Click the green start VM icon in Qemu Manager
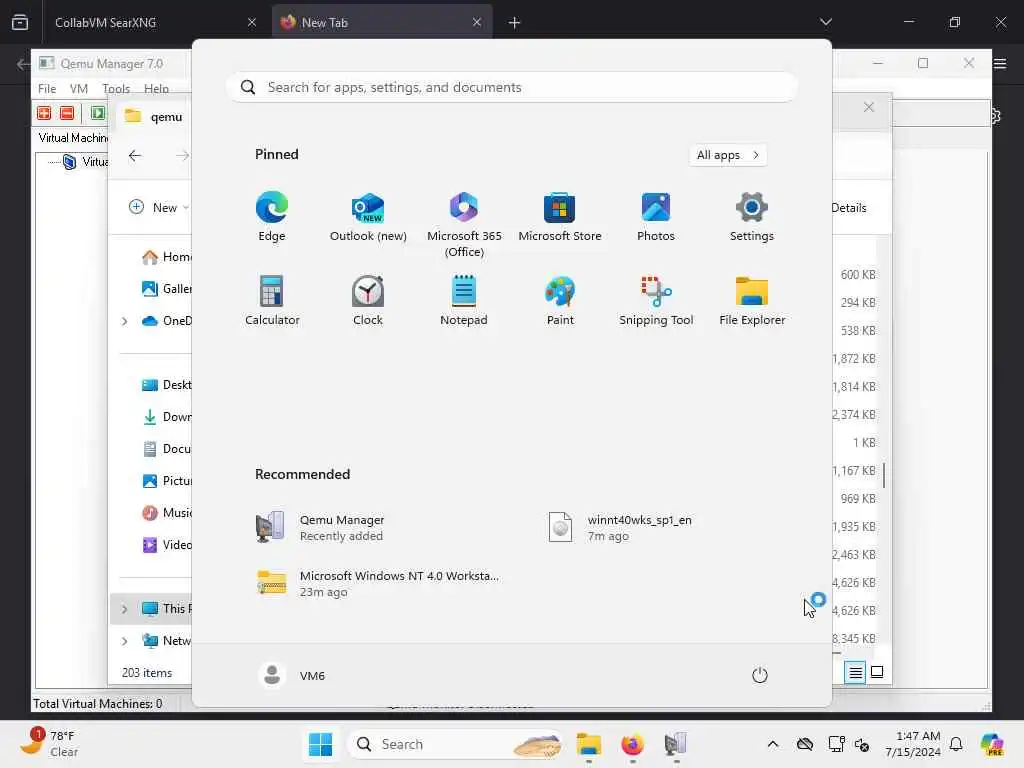The height and width of the screenshot is (768, 1024). pyautogui.click(x=98, y=113)
